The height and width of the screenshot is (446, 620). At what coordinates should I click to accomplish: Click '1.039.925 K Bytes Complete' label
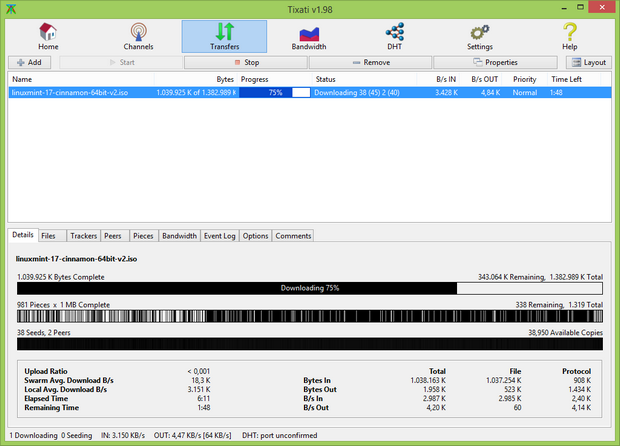60,277
